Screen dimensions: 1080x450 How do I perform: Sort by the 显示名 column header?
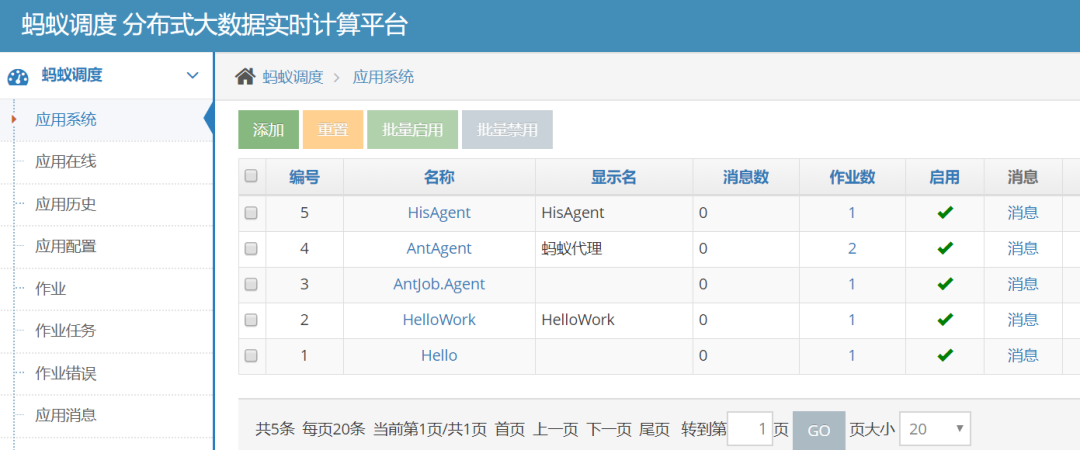click(x=614, y=177)
